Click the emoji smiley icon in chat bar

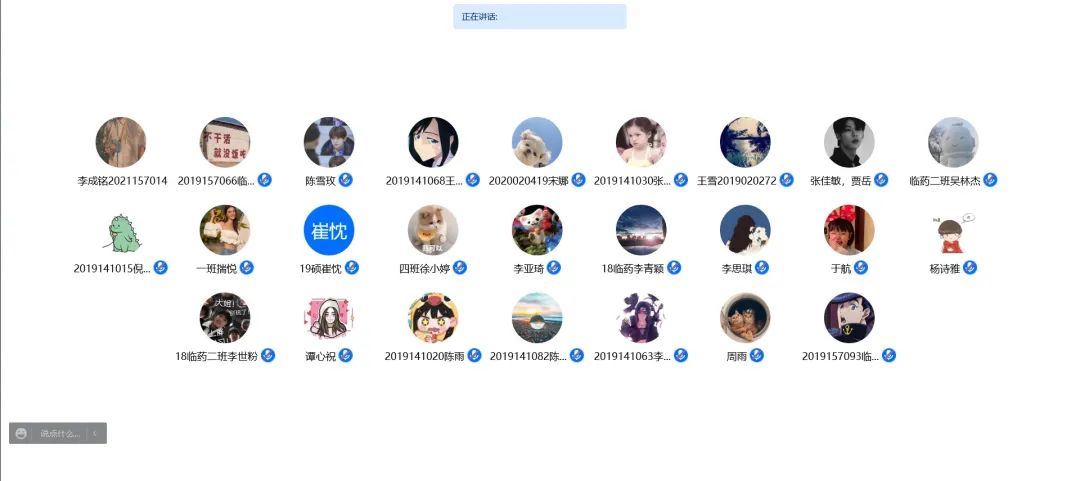click(x=21, y=433)
